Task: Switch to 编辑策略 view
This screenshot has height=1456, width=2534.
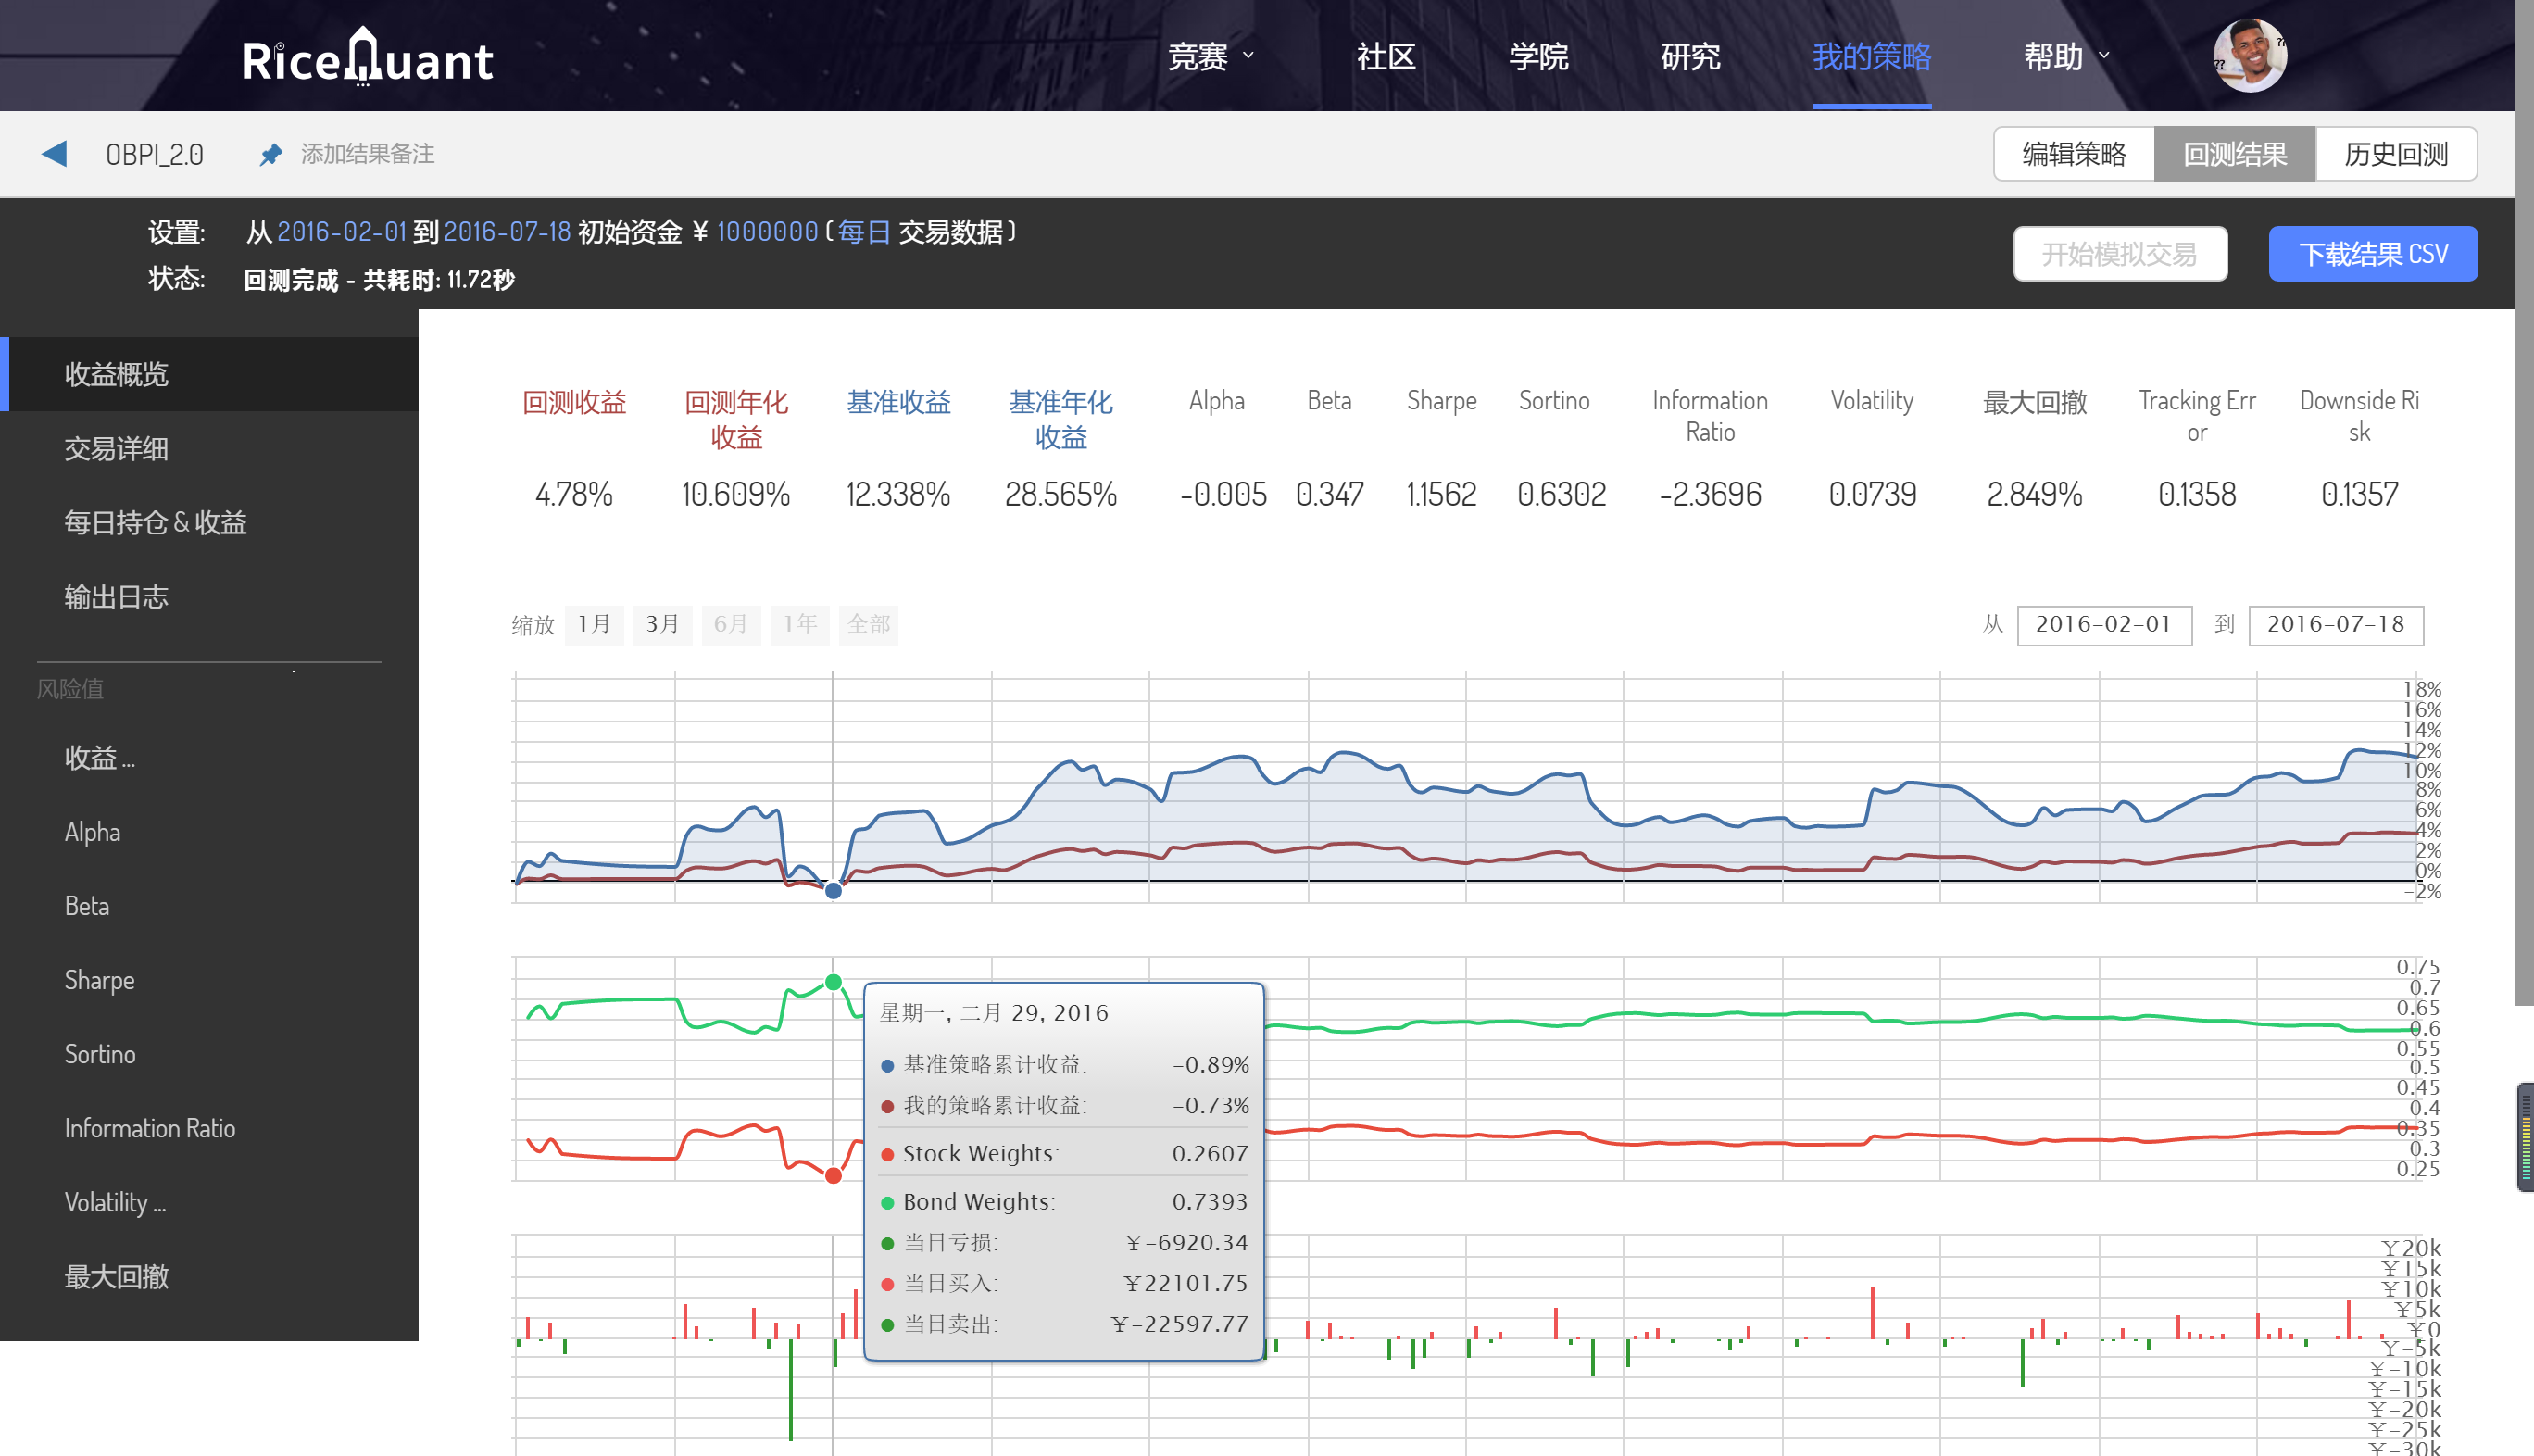Action: [x=2073, y=154]
